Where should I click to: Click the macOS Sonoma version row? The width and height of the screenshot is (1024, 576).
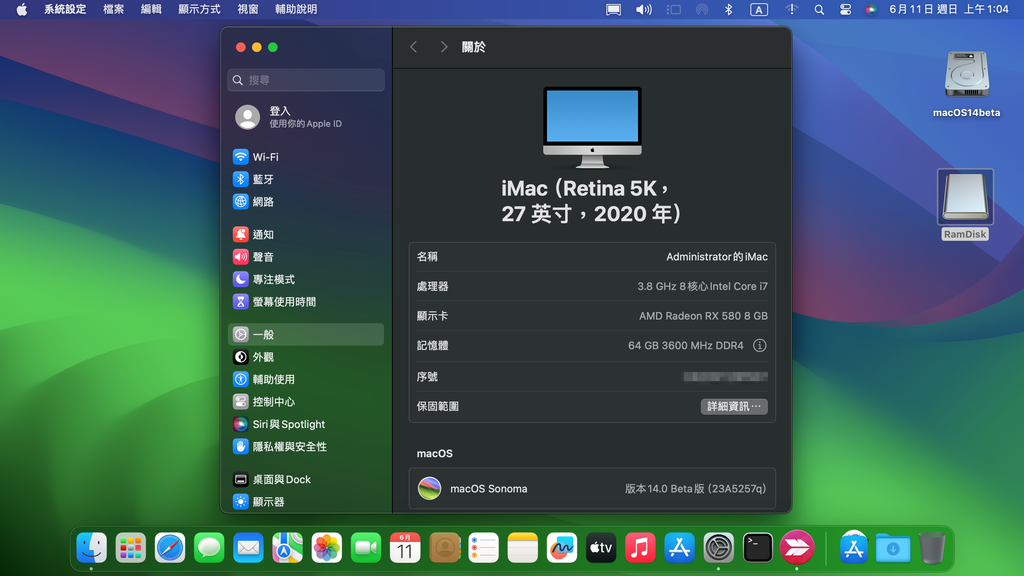coord(592,488)
